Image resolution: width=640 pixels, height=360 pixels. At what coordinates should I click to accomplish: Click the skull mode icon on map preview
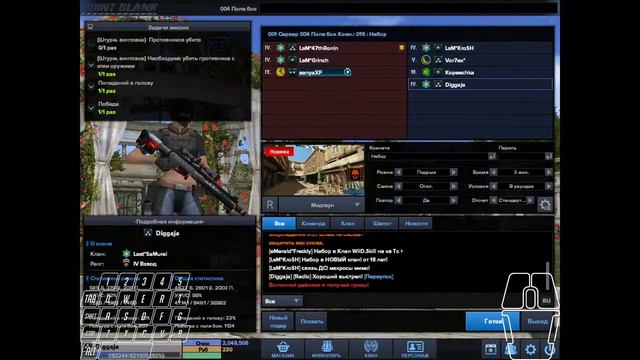[x=355, y=176]
